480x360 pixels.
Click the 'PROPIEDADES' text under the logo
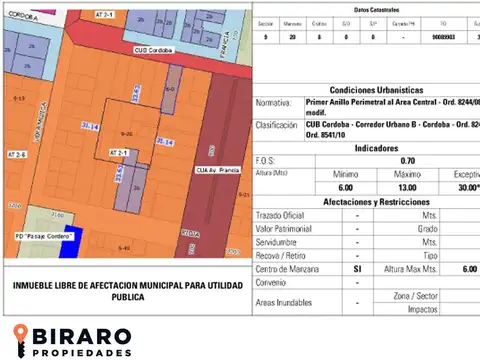point(82,353)
